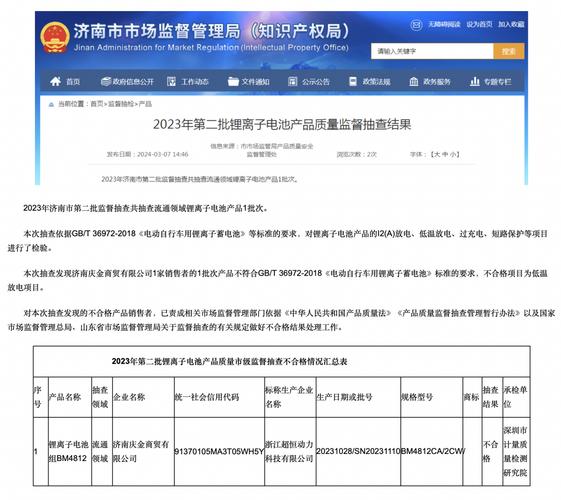Image resolution: width=561 pixels, height=500 pixels.
Task: Click the article title 2023年第二批锂离子电池产品质量监督抽查结果
Action: coord(282,124)
